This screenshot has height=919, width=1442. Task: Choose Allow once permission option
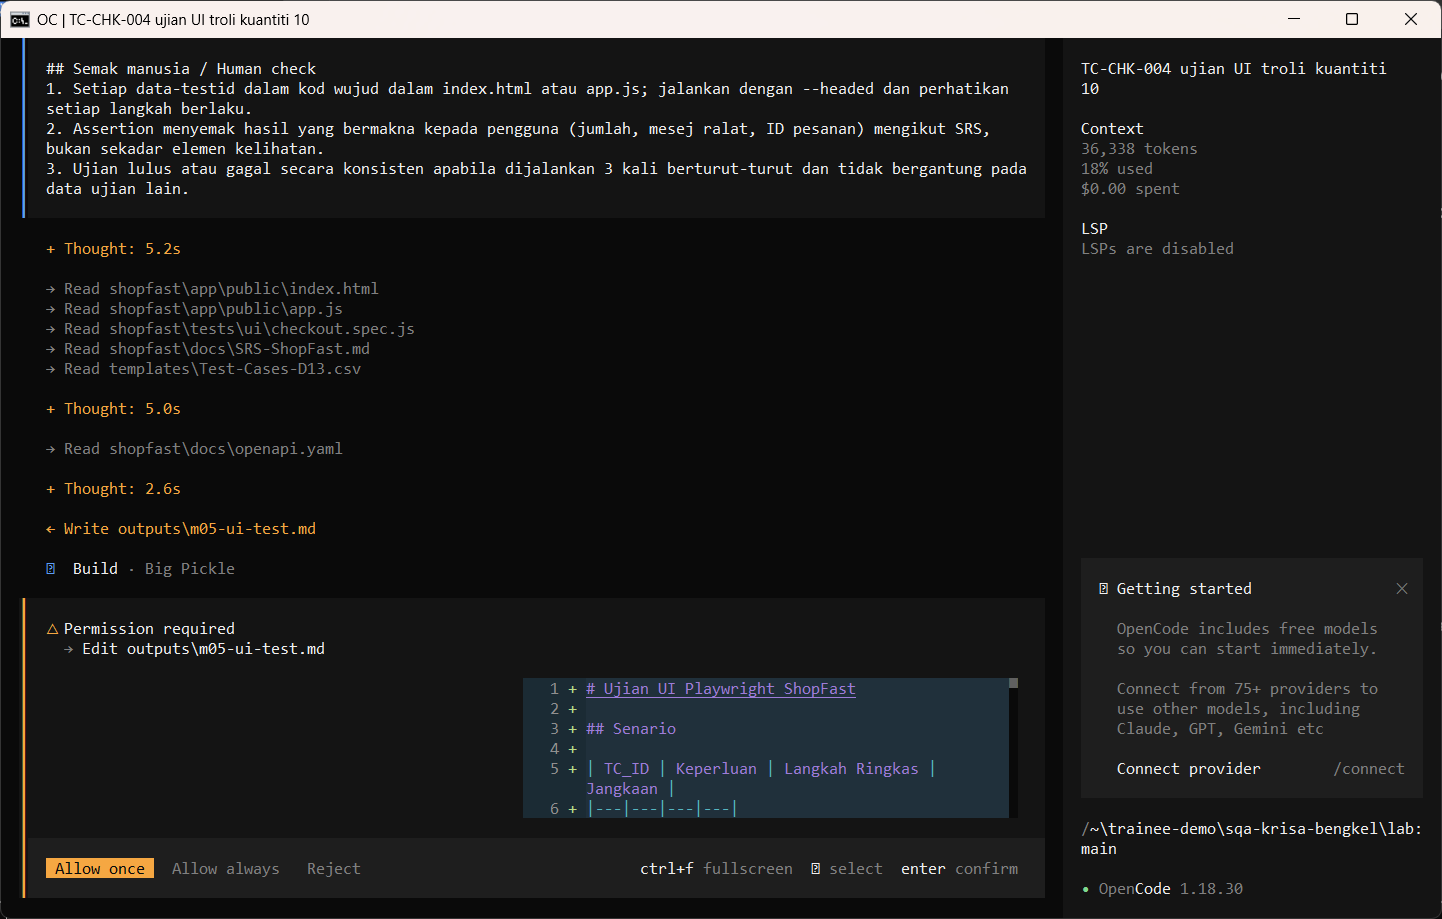coord(100,869)
